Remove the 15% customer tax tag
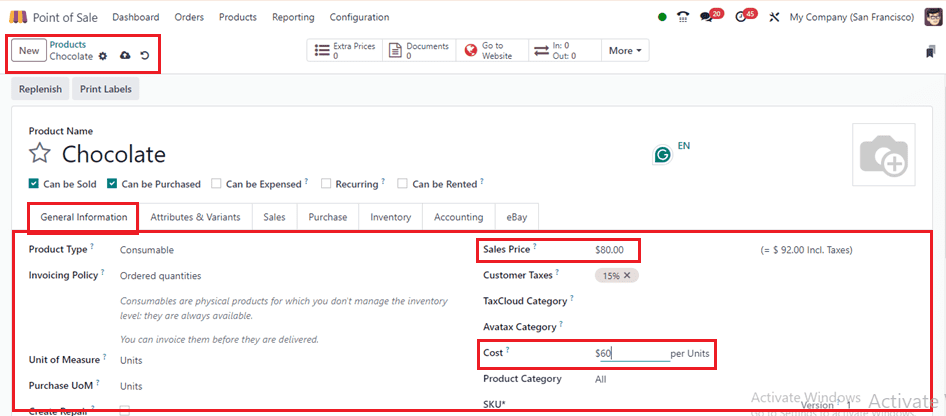The height and width of the screenshot is (416, 946). click(x=627, y=276)
